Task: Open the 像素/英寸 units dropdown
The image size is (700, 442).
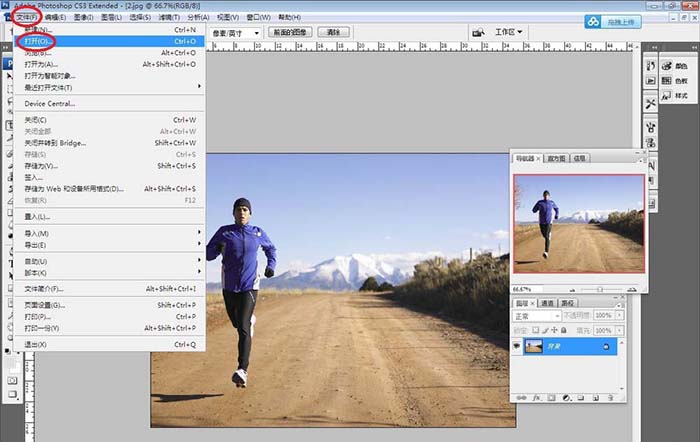Action: pyautogui.click(x=235, y=33)
